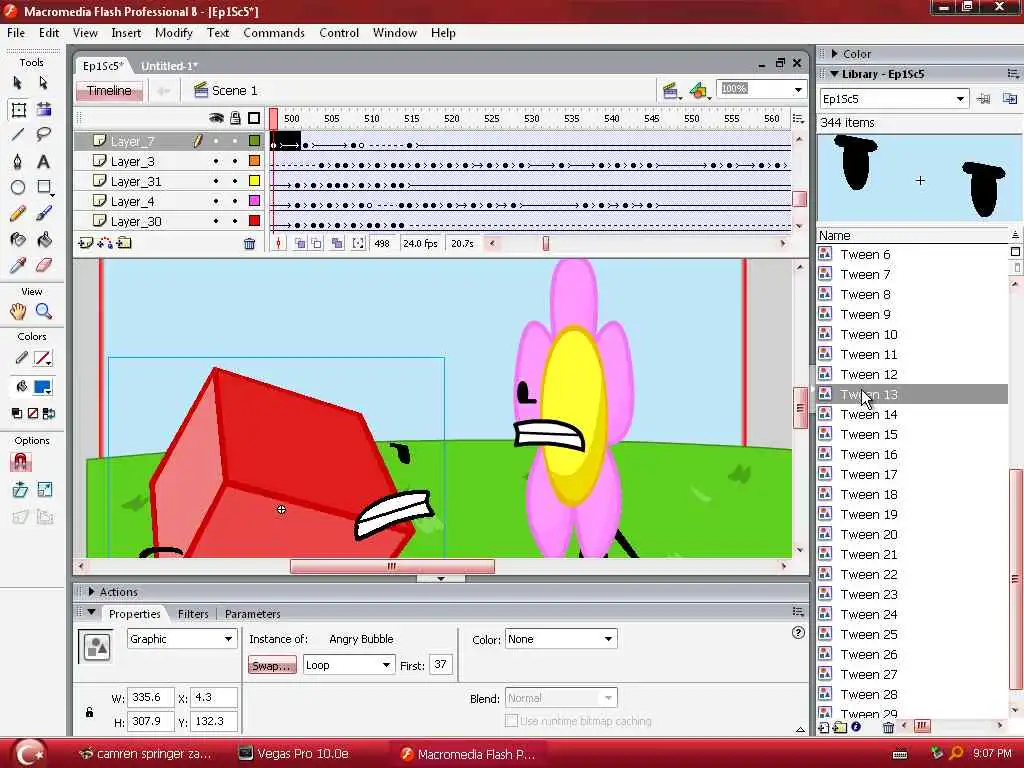Toggle Edit Multiple Frames
Screen dimensions: 1024x768
point(337,244)
